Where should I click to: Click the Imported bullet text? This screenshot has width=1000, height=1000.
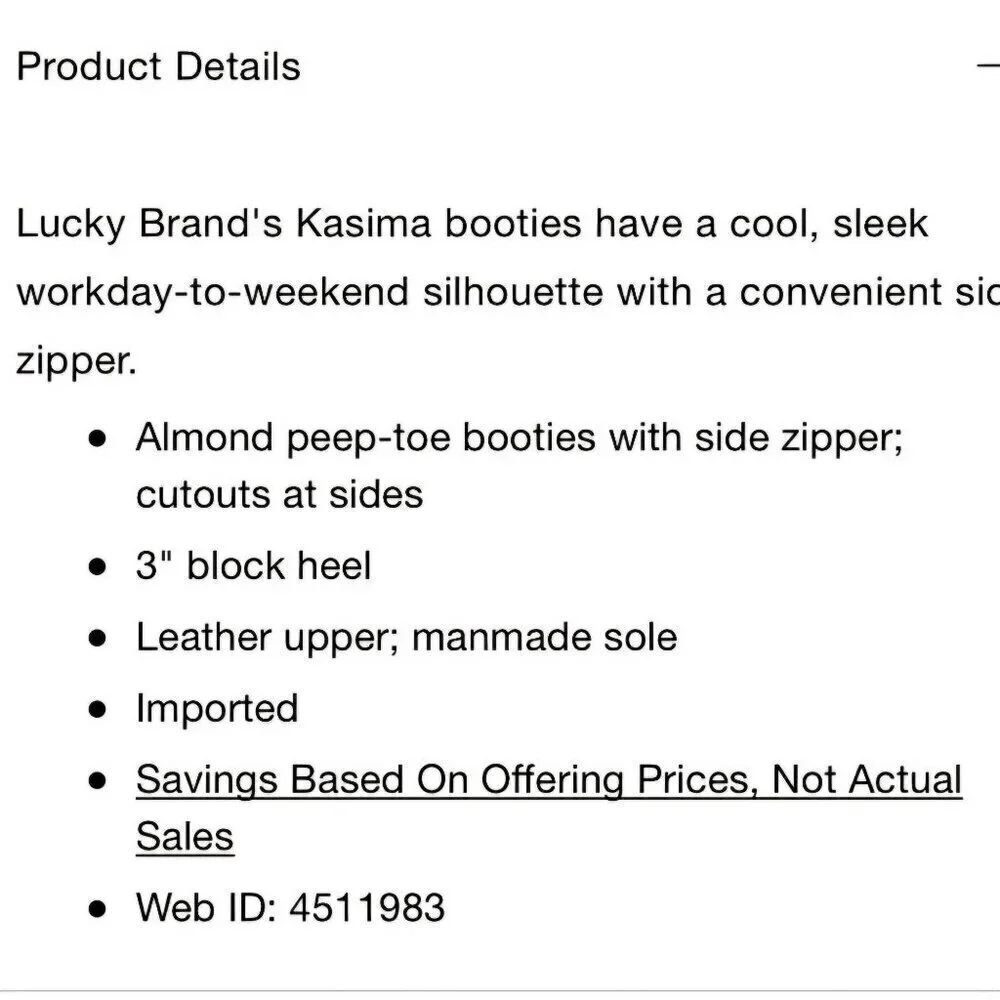pos(217,709)
